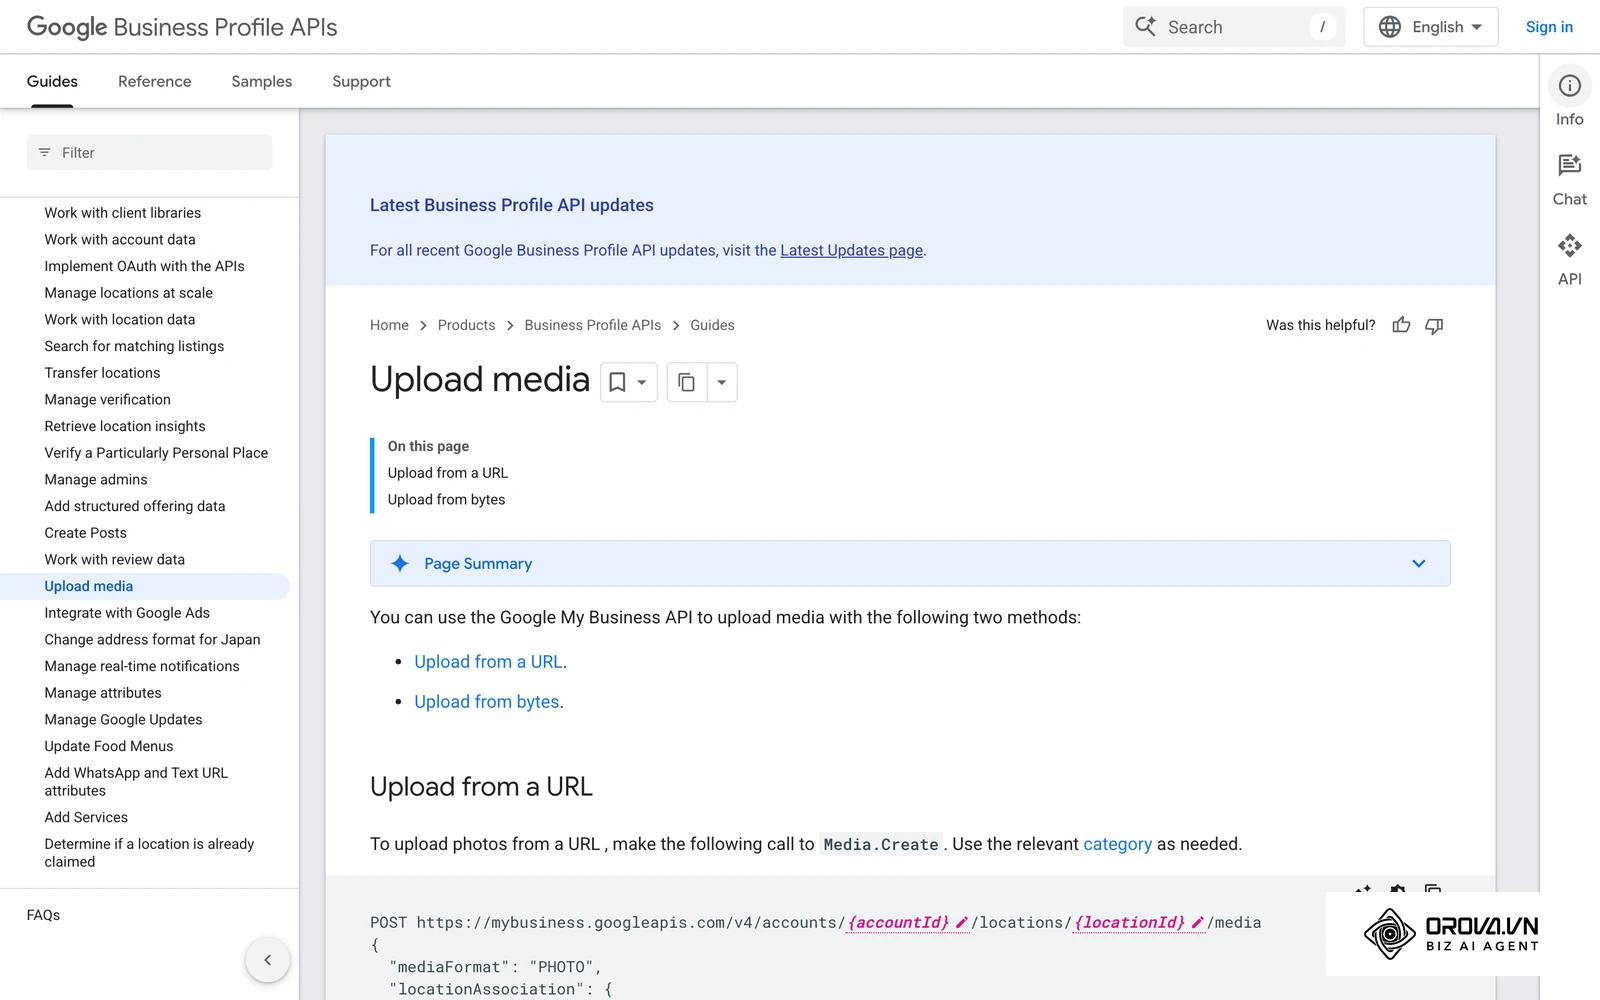The width and height of the screenshot is (1600, 1000).
Task: Click the Search input field
Action: [x=1234, y=27]
